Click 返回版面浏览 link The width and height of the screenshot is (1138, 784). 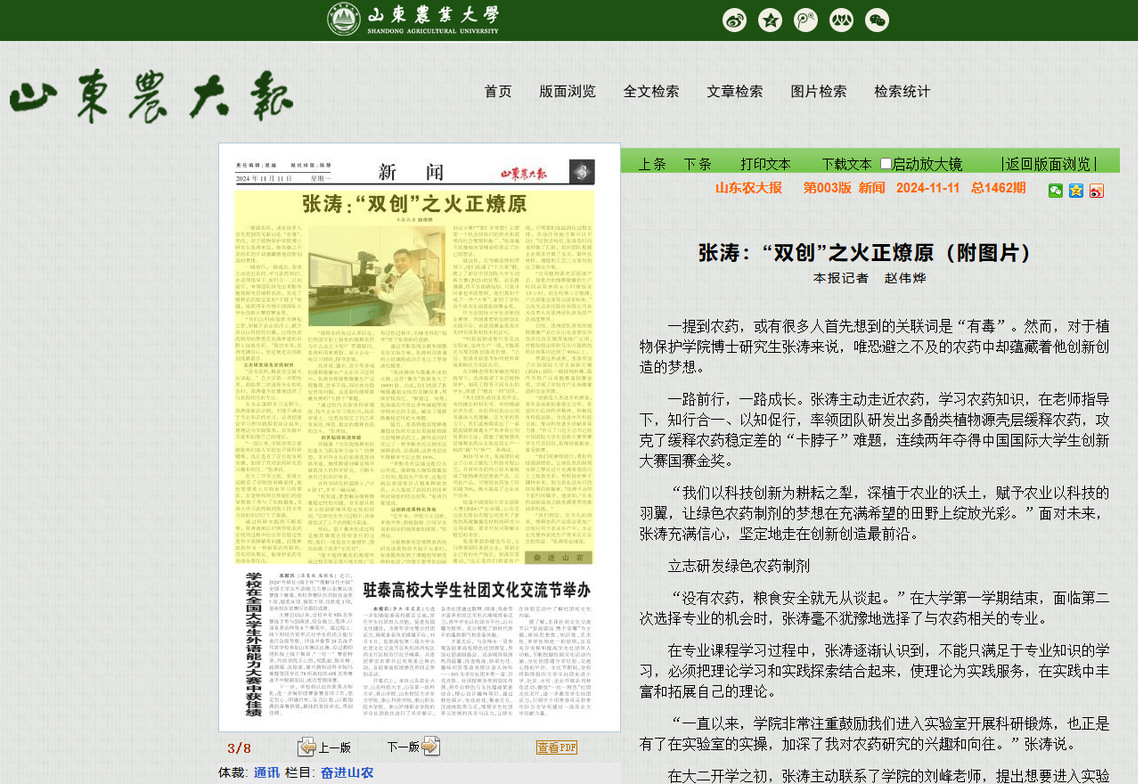tap(1048, 164)
